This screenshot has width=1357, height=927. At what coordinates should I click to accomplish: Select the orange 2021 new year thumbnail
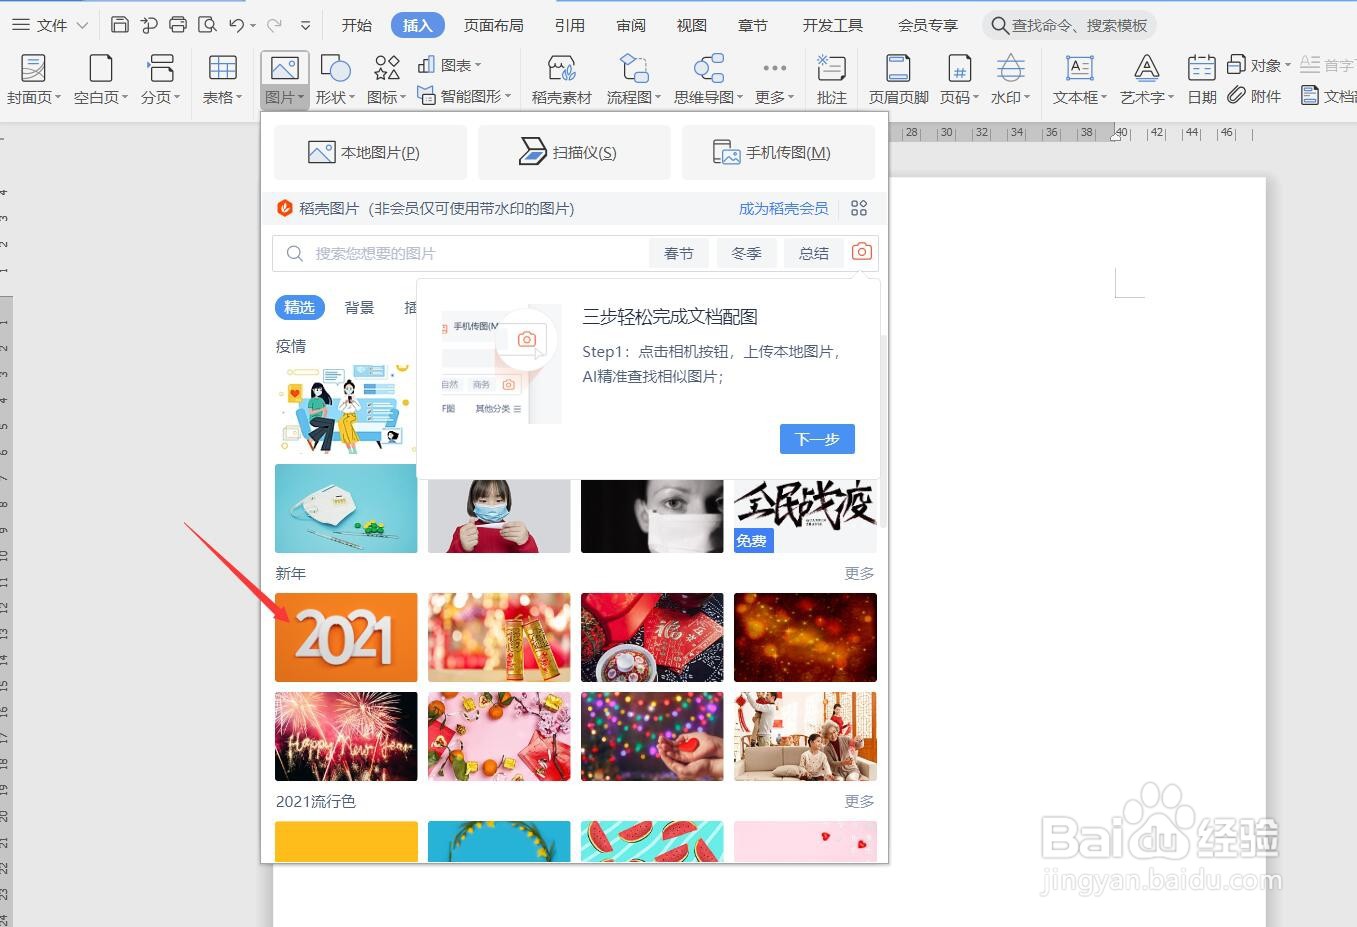pyautogui.click(x=345, y=637)
